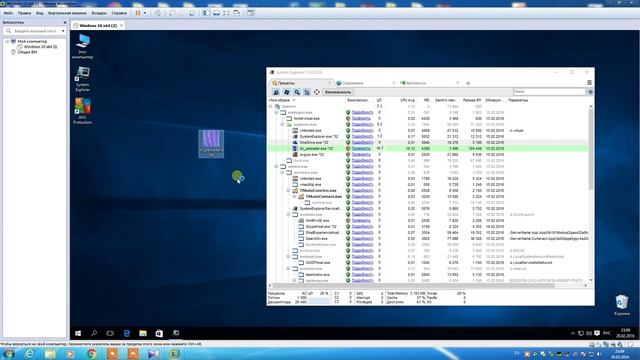Open the Store from the Windows 10 taskbar
The image size is (640, 360).
(x=159, y=333)
